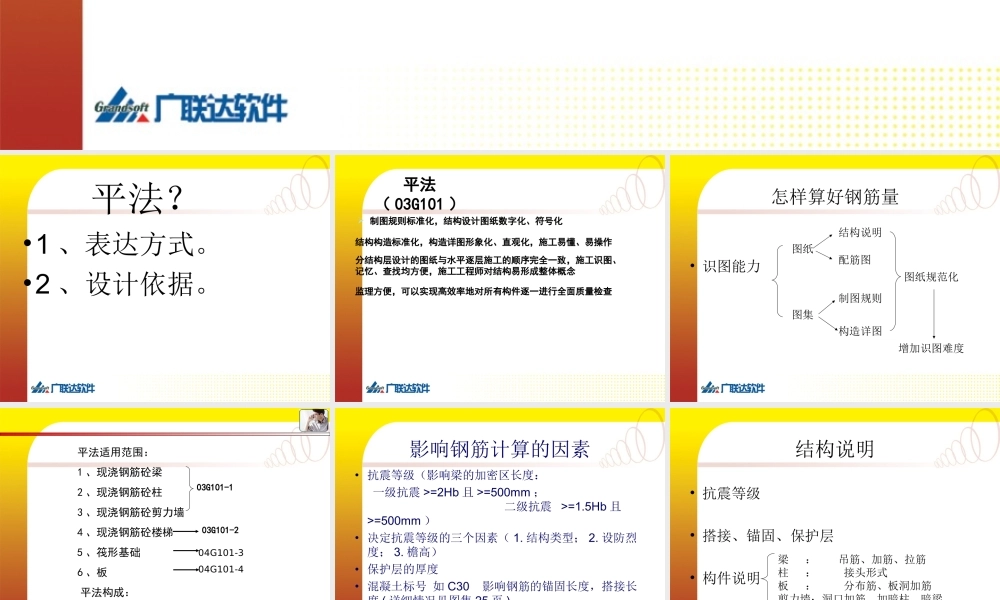Click the '一级抗震 >=2Hb 且 >=500mm' line
Image resolution: width=1000 pixels, height=600 pixels.
tap(455, 492)
